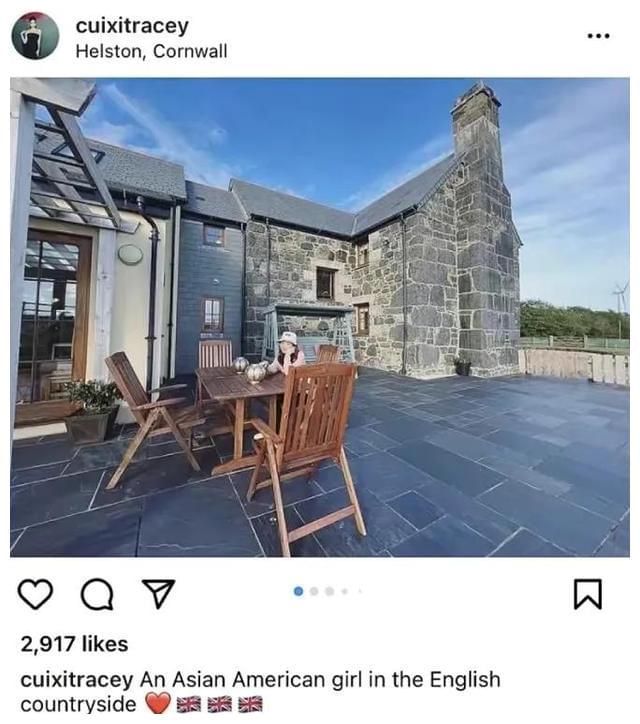This screenshot has height=724, width=640.
Task: Open cuixitracey's profile picture
Action: click(x=35, y=36)
